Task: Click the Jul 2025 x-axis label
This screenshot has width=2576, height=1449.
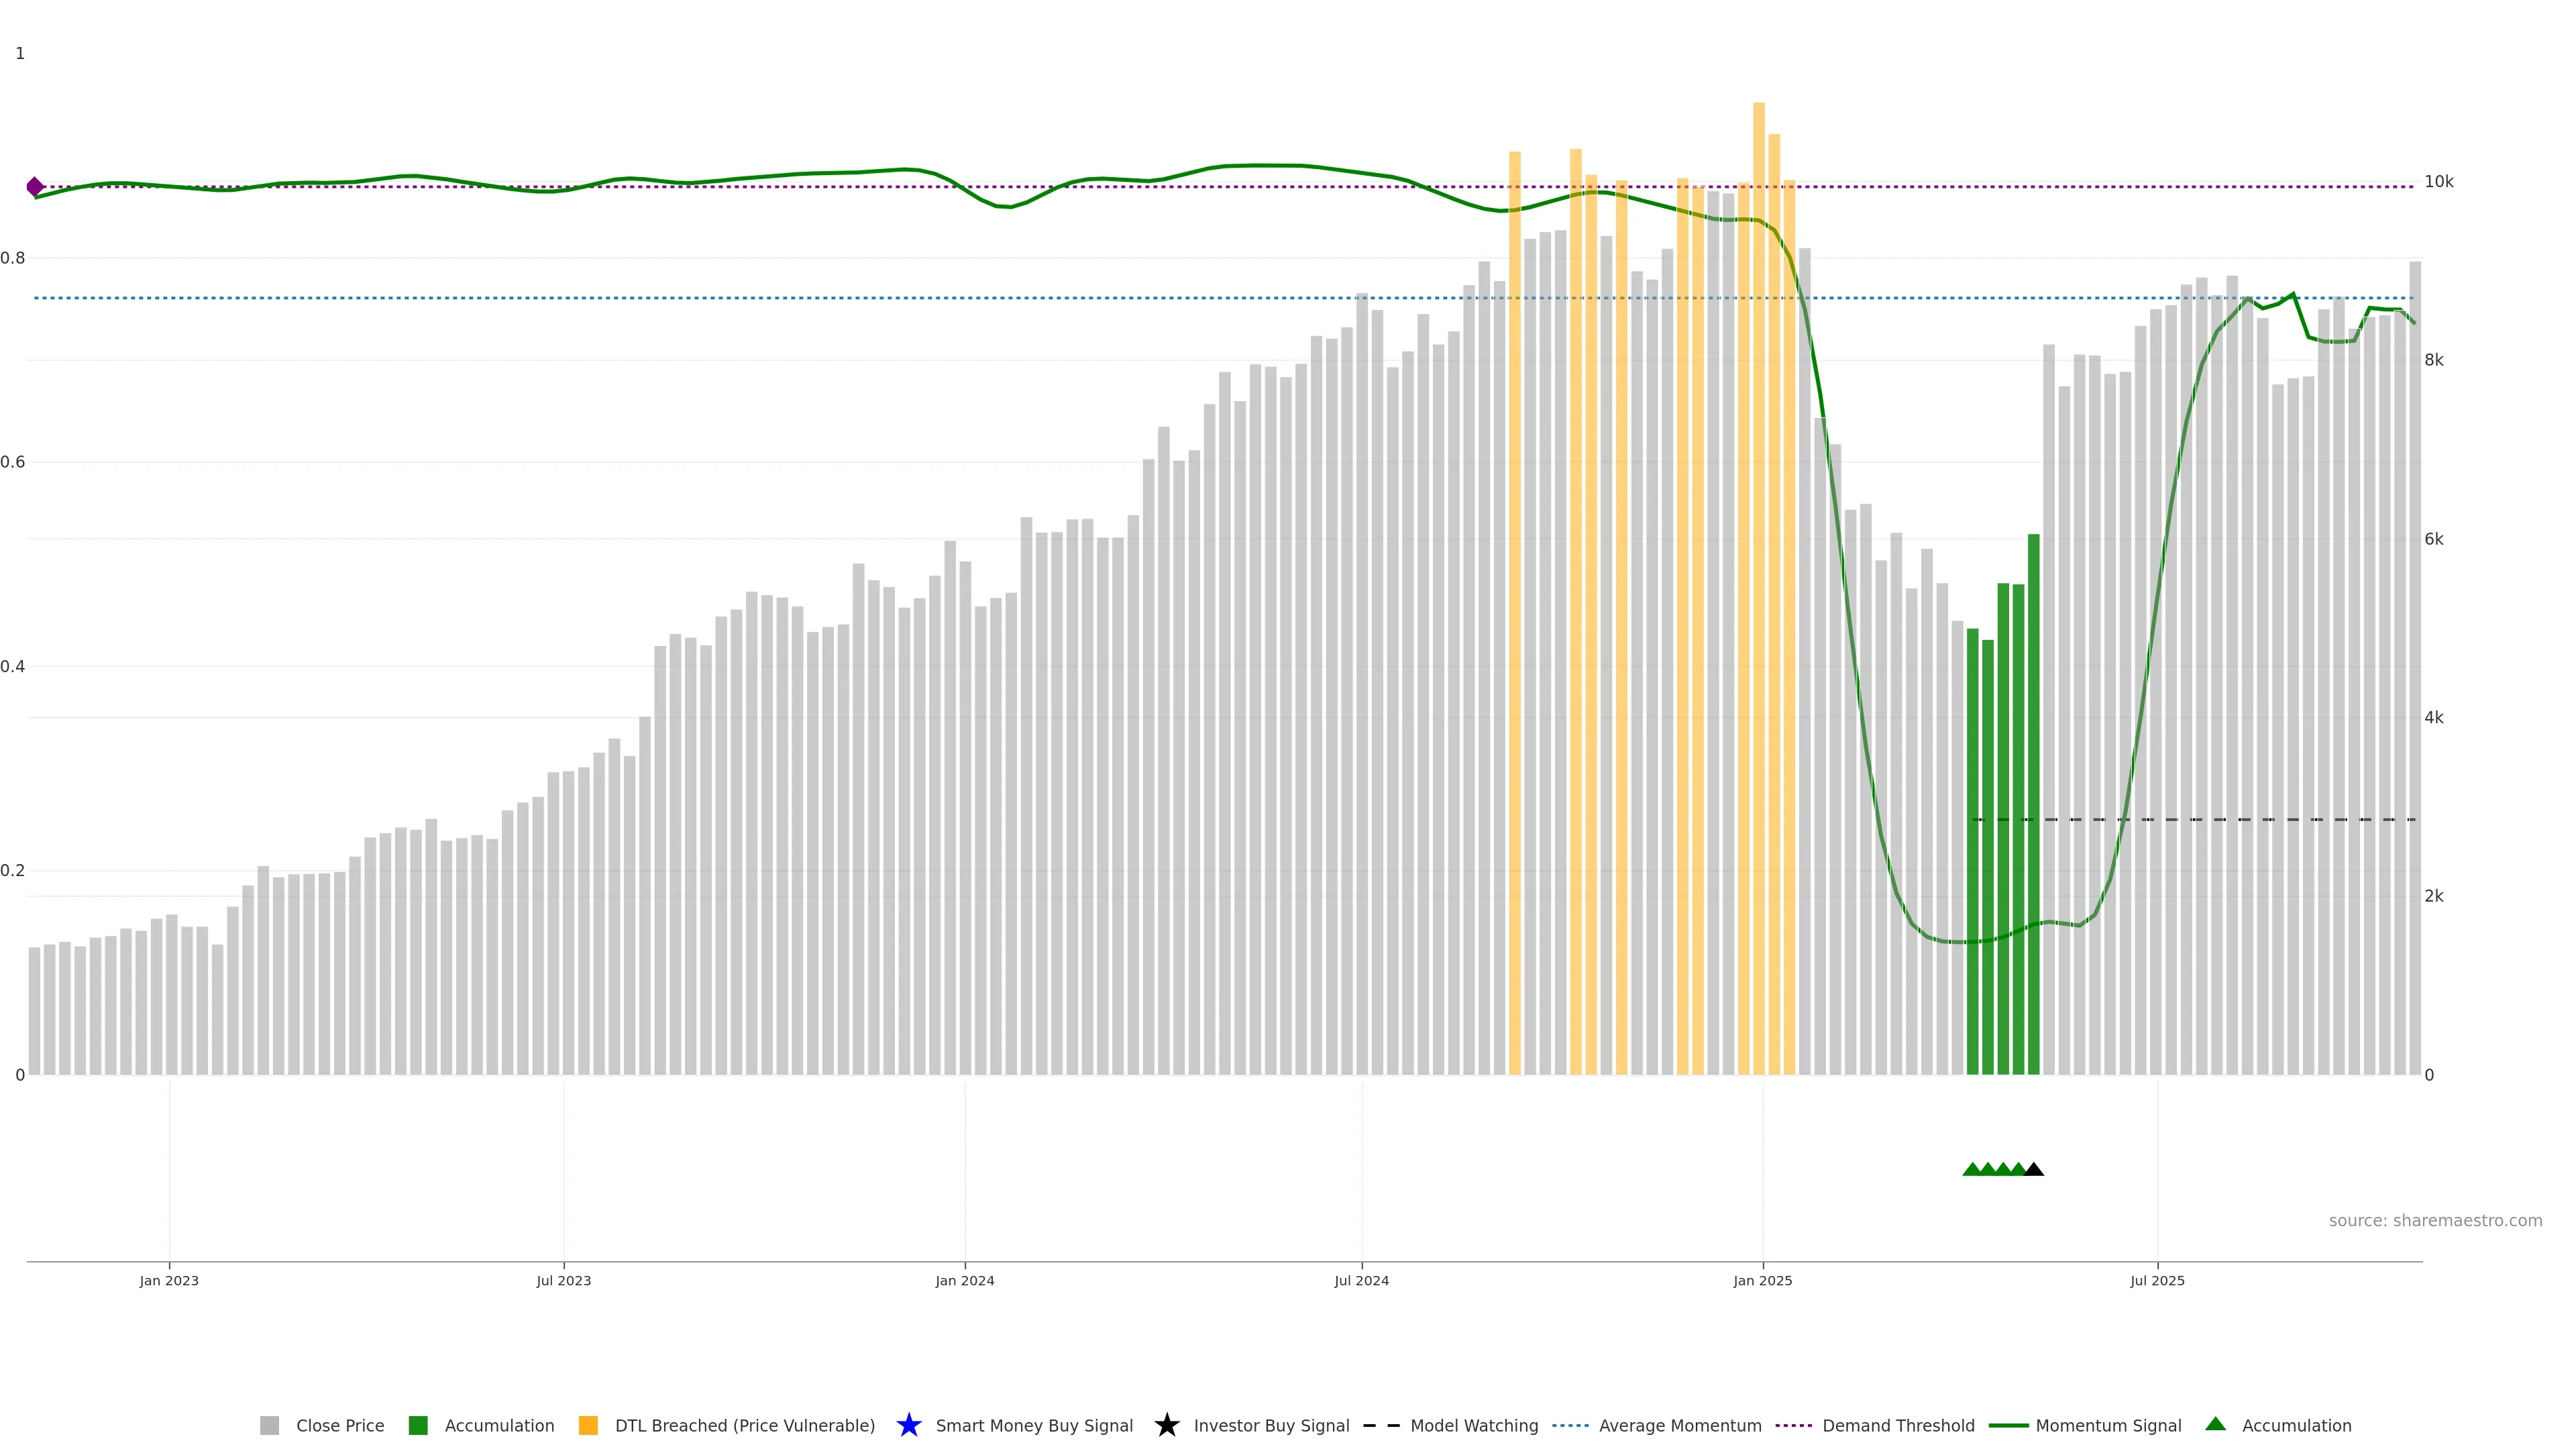Action: click(x=2157, y=1280)
